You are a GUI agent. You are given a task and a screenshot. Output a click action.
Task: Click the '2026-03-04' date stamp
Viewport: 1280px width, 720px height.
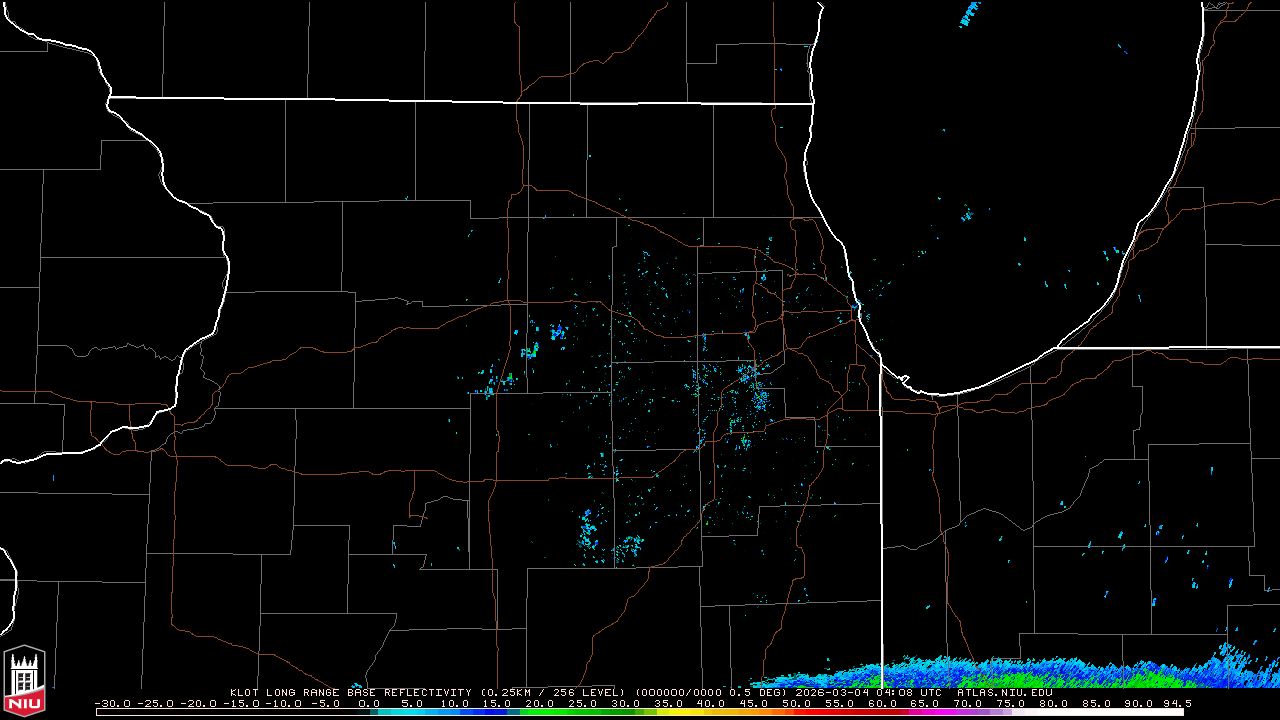[832, 692]
